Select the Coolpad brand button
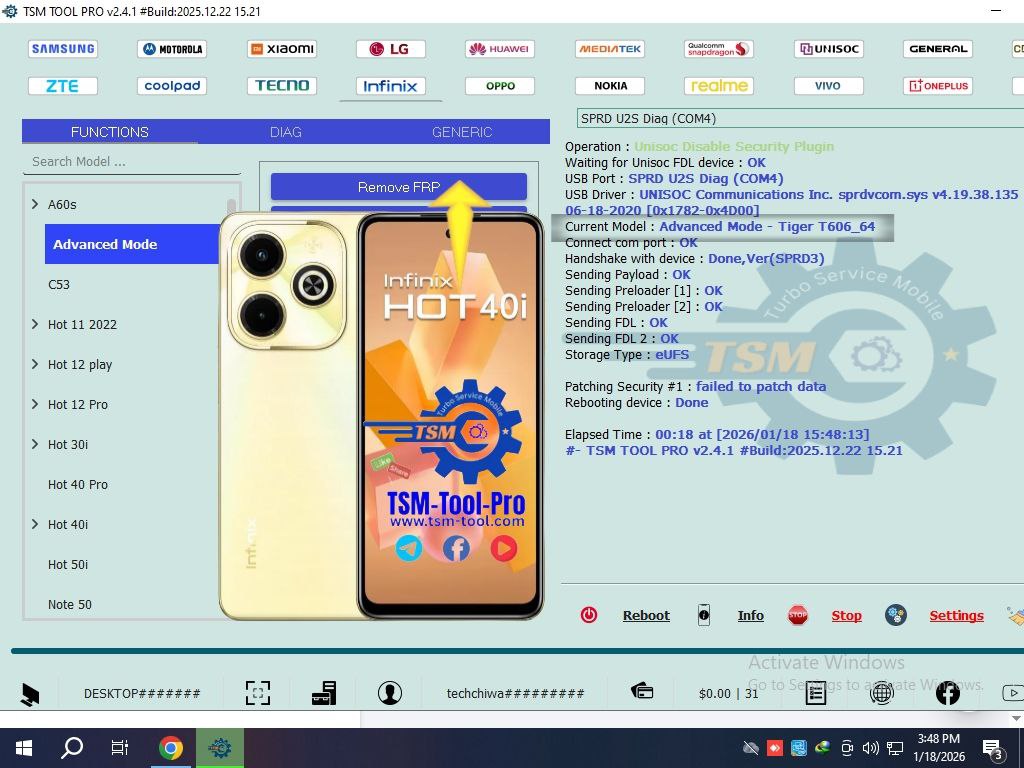 tap(172, 86)
